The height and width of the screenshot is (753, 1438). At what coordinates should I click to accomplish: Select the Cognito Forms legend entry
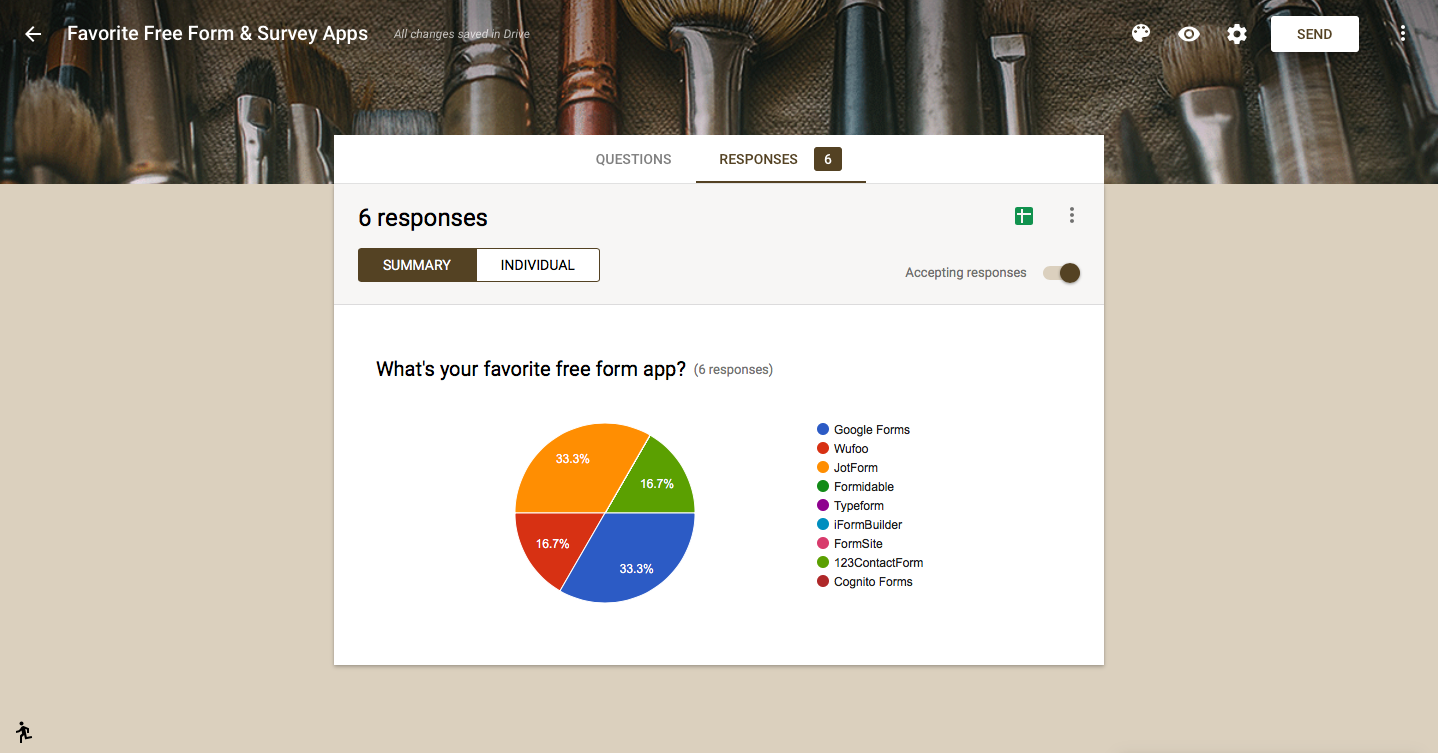865,582
